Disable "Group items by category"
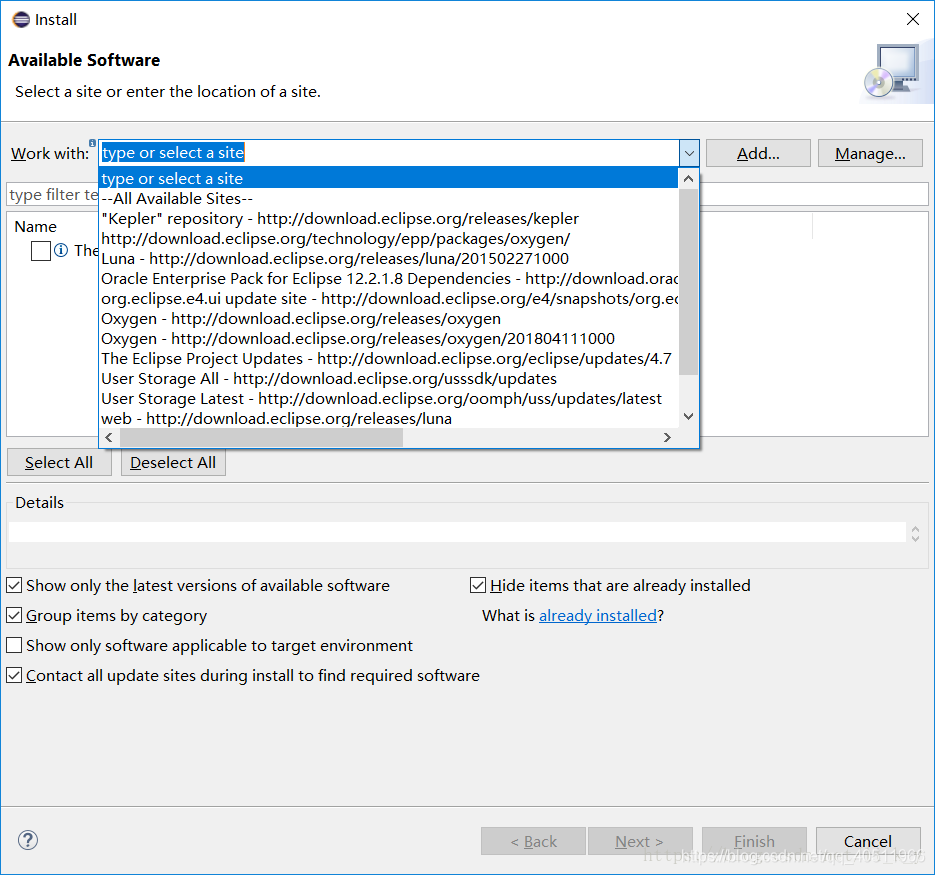Screen dimensions: 935x875 [14, 615]
